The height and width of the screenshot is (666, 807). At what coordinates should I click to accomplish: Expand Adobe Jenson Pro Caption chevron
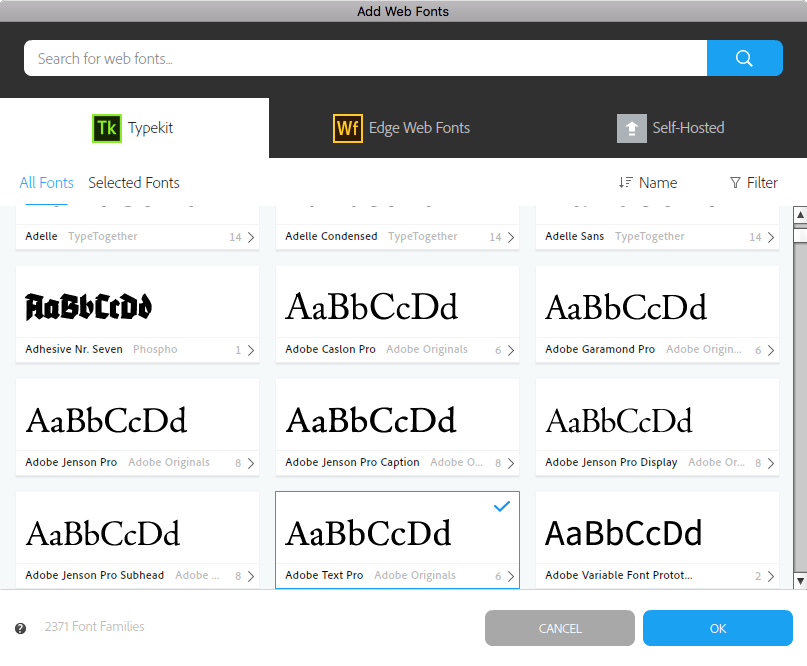pyautogui.click(x=511, y=463)
